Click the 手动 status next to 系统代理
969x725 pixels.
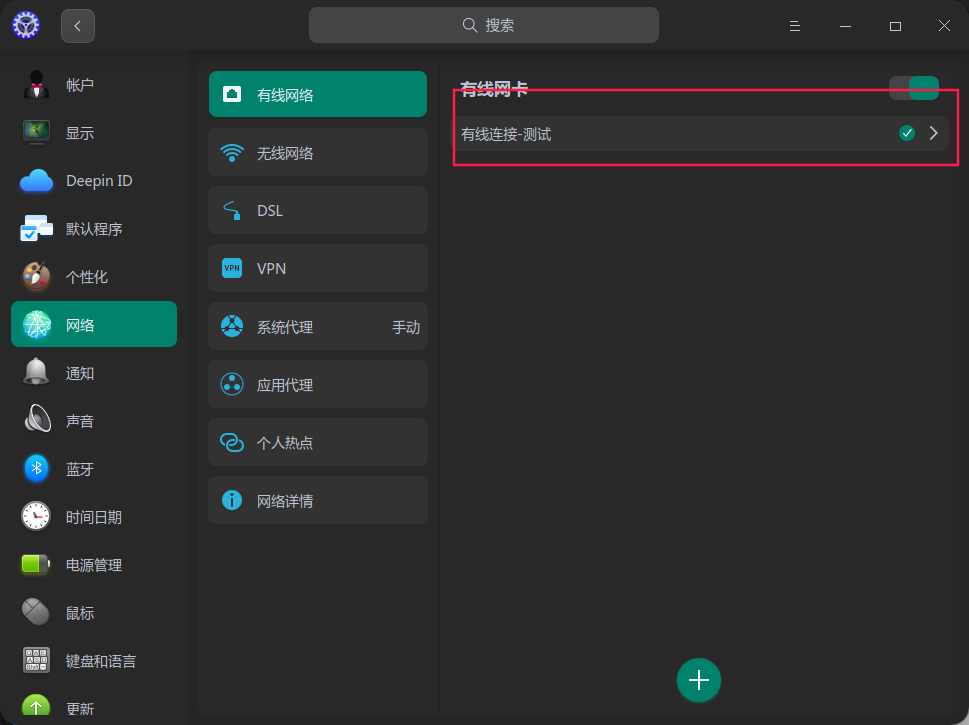[x=406, y=327]
